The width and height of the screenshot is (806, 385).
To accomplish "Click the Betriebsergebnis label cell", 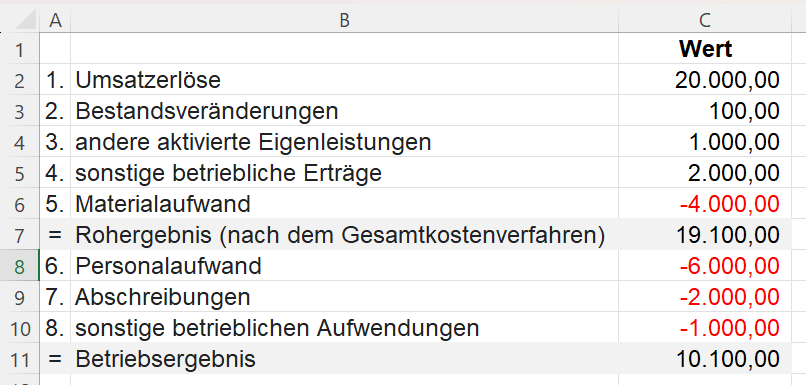I will coord(344,359).
